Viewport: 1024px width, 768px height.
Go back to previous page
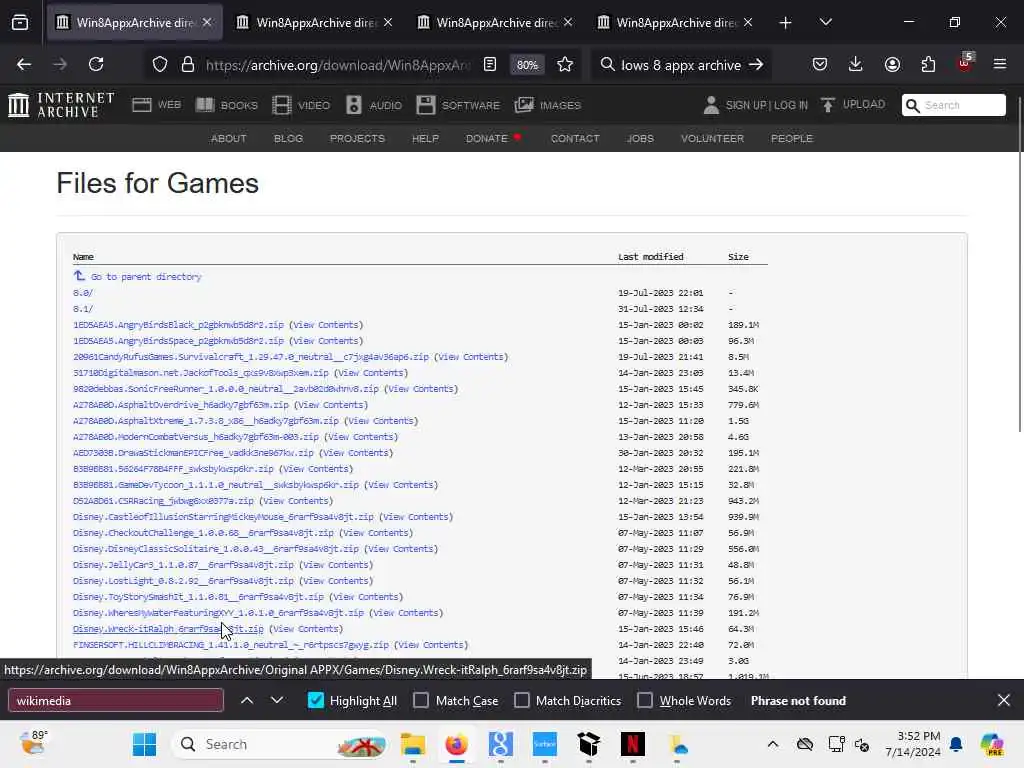tap(24, 65)
